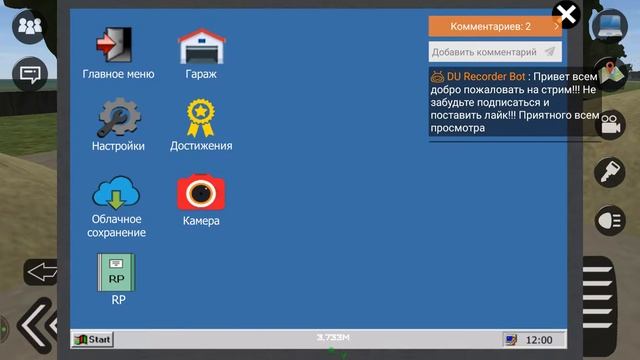This screenshot has height=360, width=640.
Task: Open the map with location pin
Action: point(611,75)
